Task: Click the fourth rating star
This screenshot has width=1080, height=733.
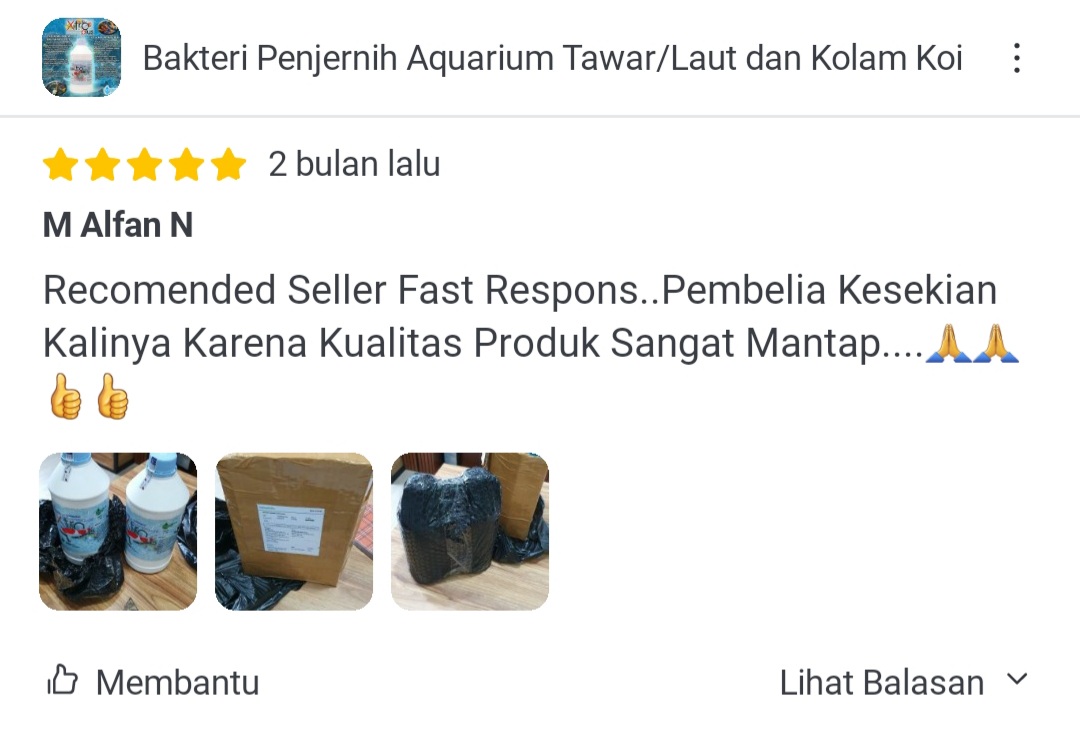Action: (187, 165)
